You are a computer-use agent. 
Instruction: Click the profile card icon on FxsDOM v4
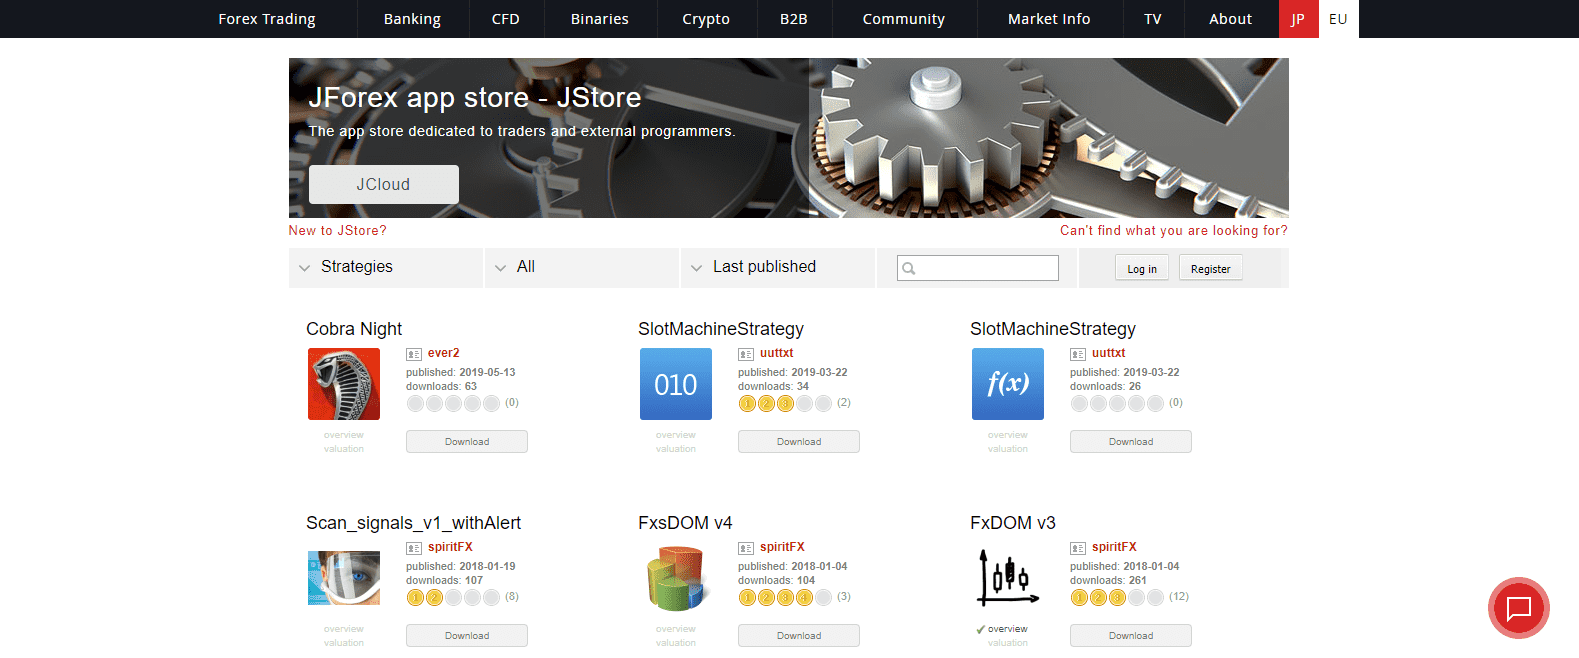[746, 548]
